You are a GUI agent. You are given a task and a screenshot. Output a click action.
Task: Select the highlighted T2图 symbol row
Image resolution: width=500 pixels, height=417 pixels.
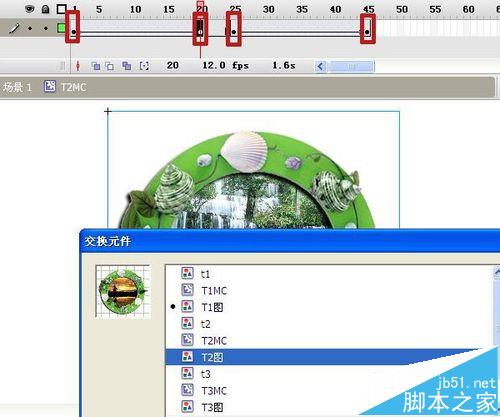click(329, 357)
